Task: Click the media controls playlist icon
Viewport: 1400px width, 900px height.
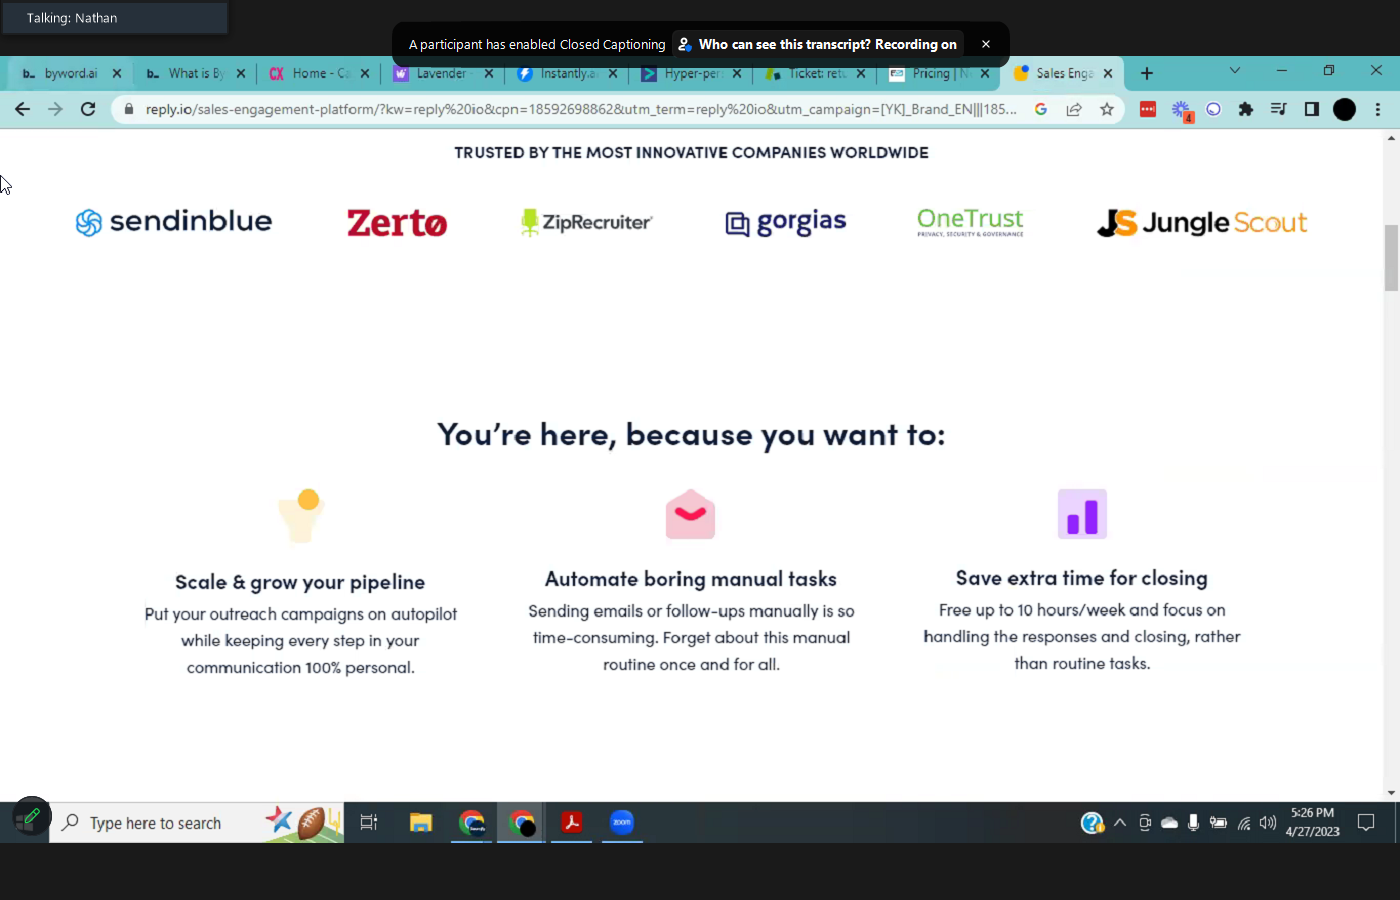Action: pyautogui.click(x=1278, y=110)
